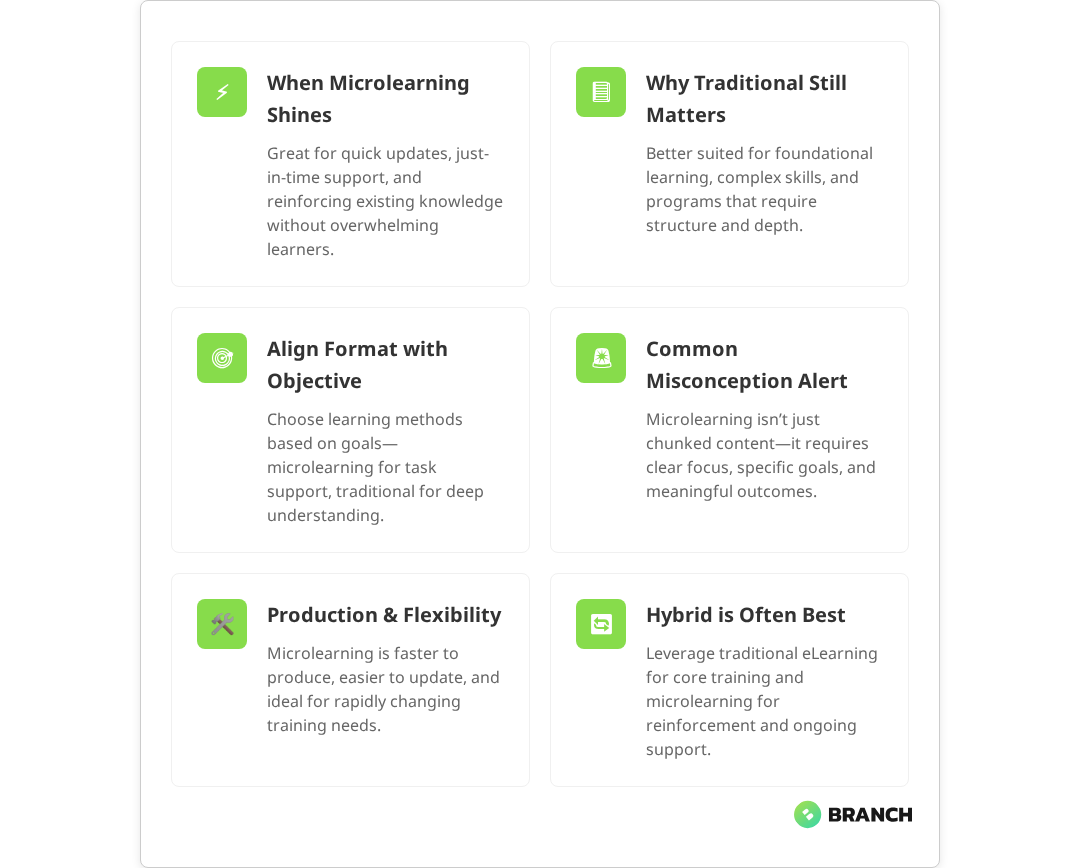The image size is (1080, 868).
Task: Click the 'Leverage traditional eLearning' paragraph
Action: pyautogui.click(x=761, y=701)
